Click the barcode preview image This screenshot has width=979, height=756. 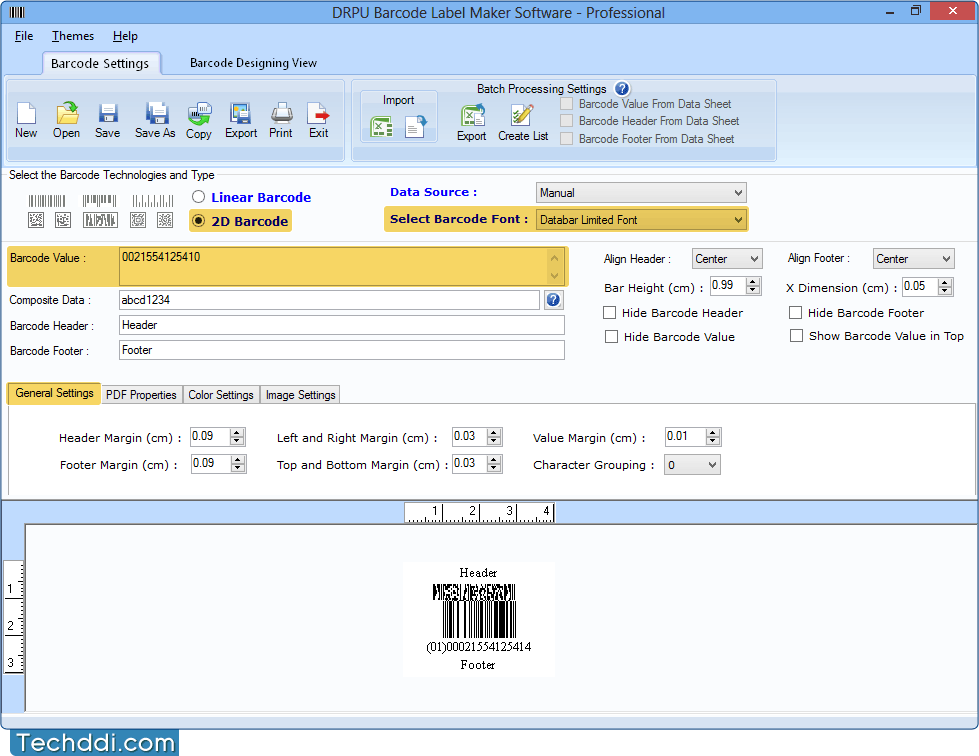(x=478, y=619)
